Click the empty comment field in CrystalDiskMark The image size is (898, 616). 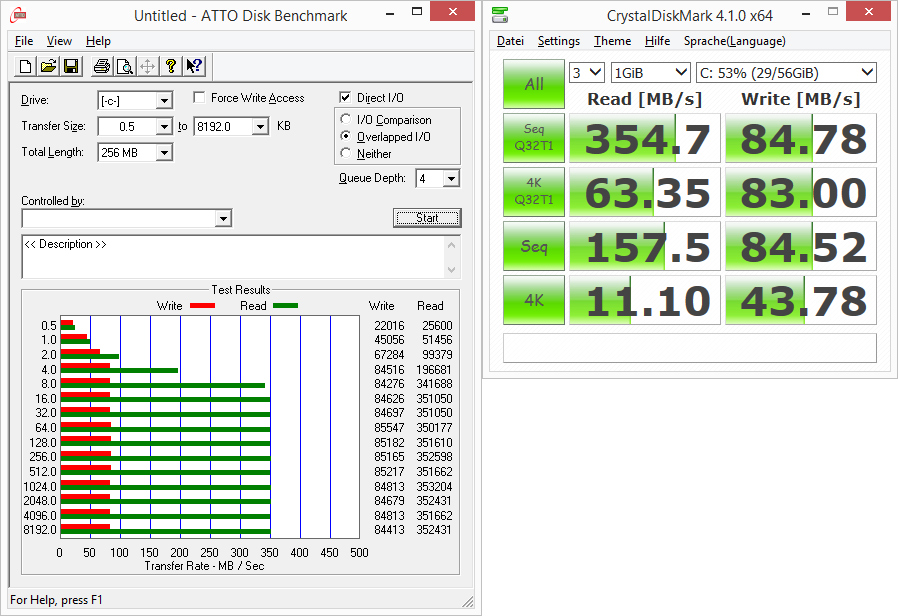coord(690,348)
